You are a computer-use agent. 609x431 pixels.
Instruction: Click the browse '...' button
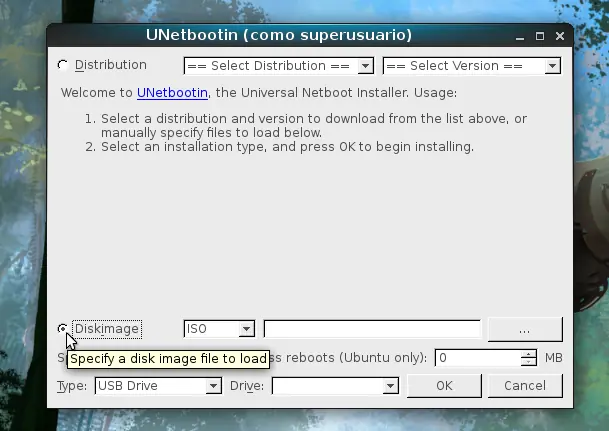[x=525, y=330]
